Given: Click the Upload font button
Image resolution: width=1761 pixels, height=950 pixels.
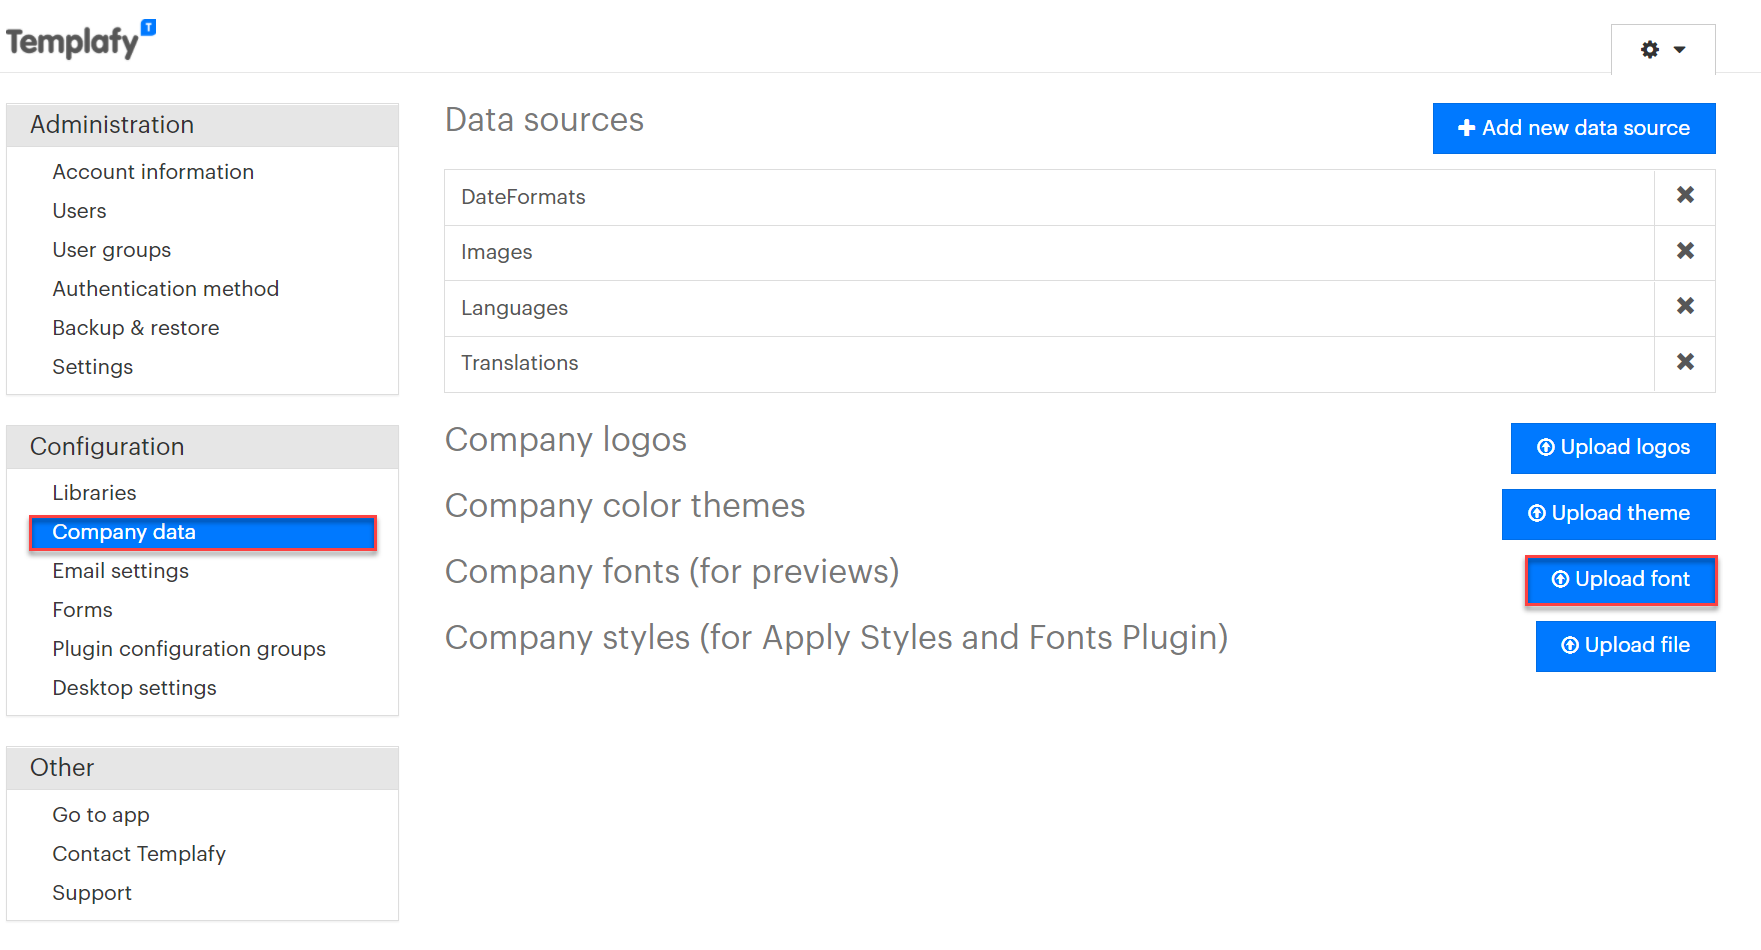Looking at the screenshot, I should [x=1621, y=580].
